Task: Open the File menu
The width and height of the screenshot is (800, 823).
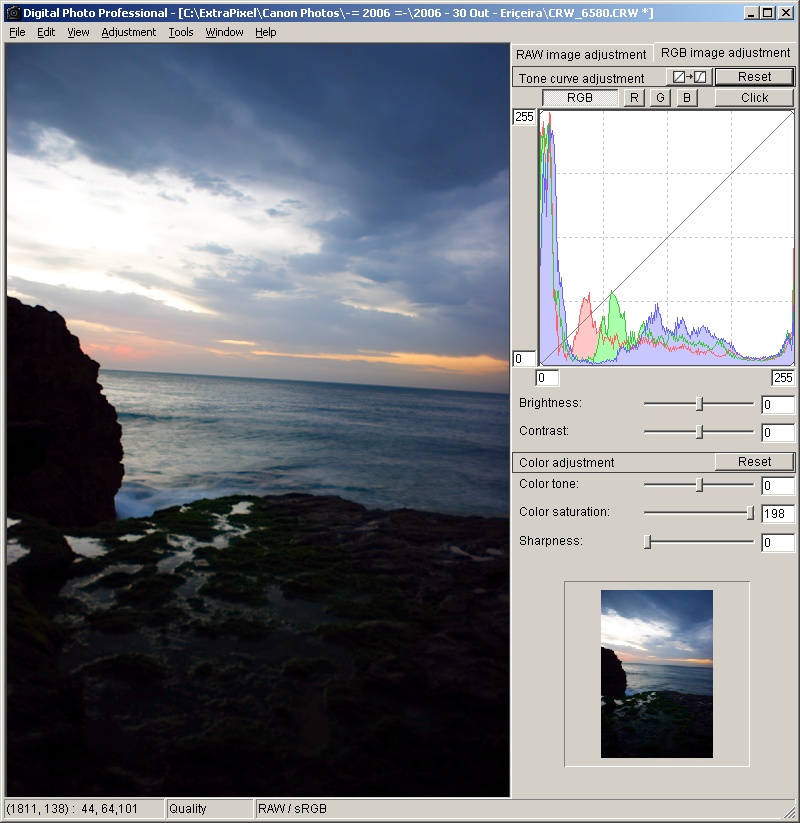Action: [17, 33]
